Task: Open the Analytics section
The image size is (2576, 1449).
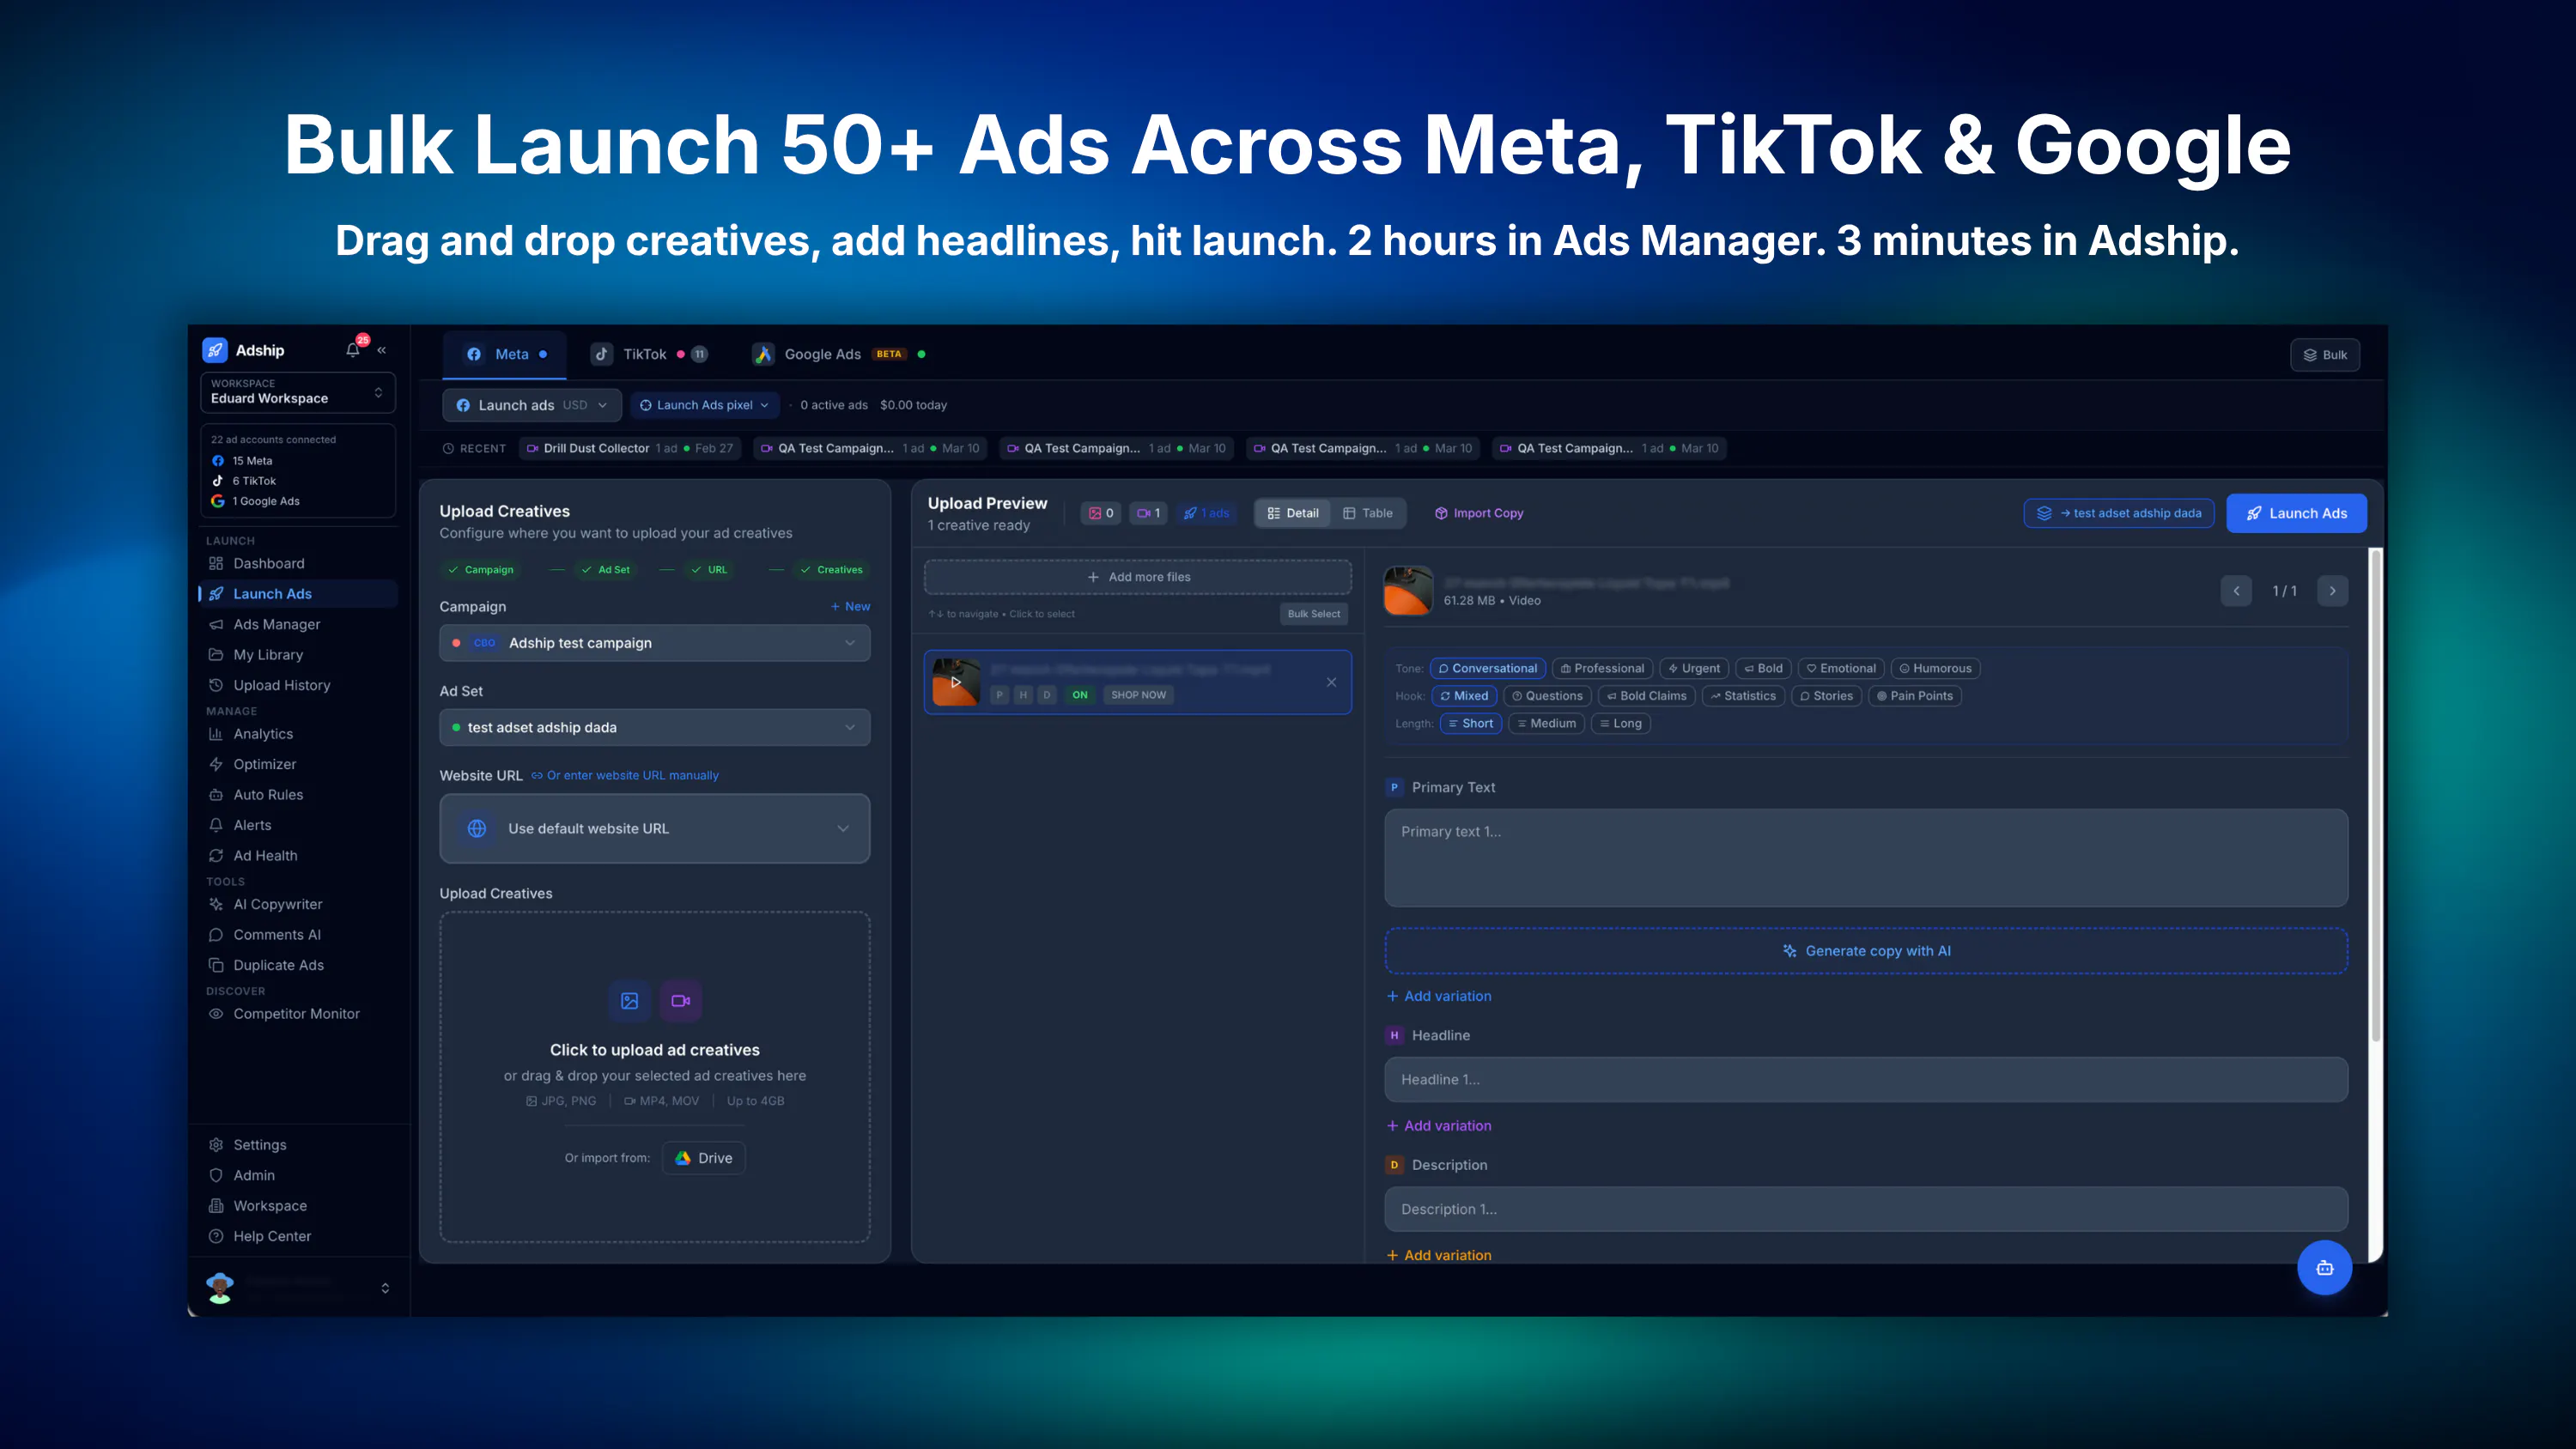Action: tap(262, 734)
